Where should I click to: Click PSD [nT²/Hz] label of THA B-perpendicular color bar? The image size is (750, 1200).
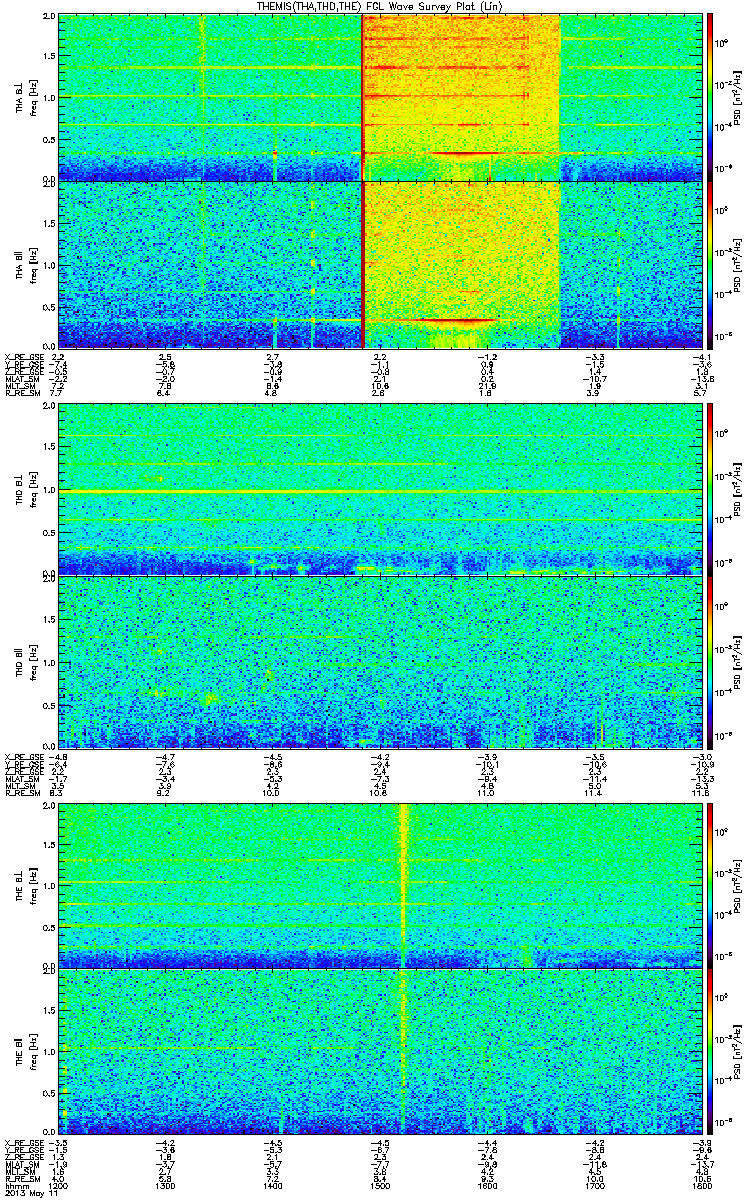coord(737,97)
